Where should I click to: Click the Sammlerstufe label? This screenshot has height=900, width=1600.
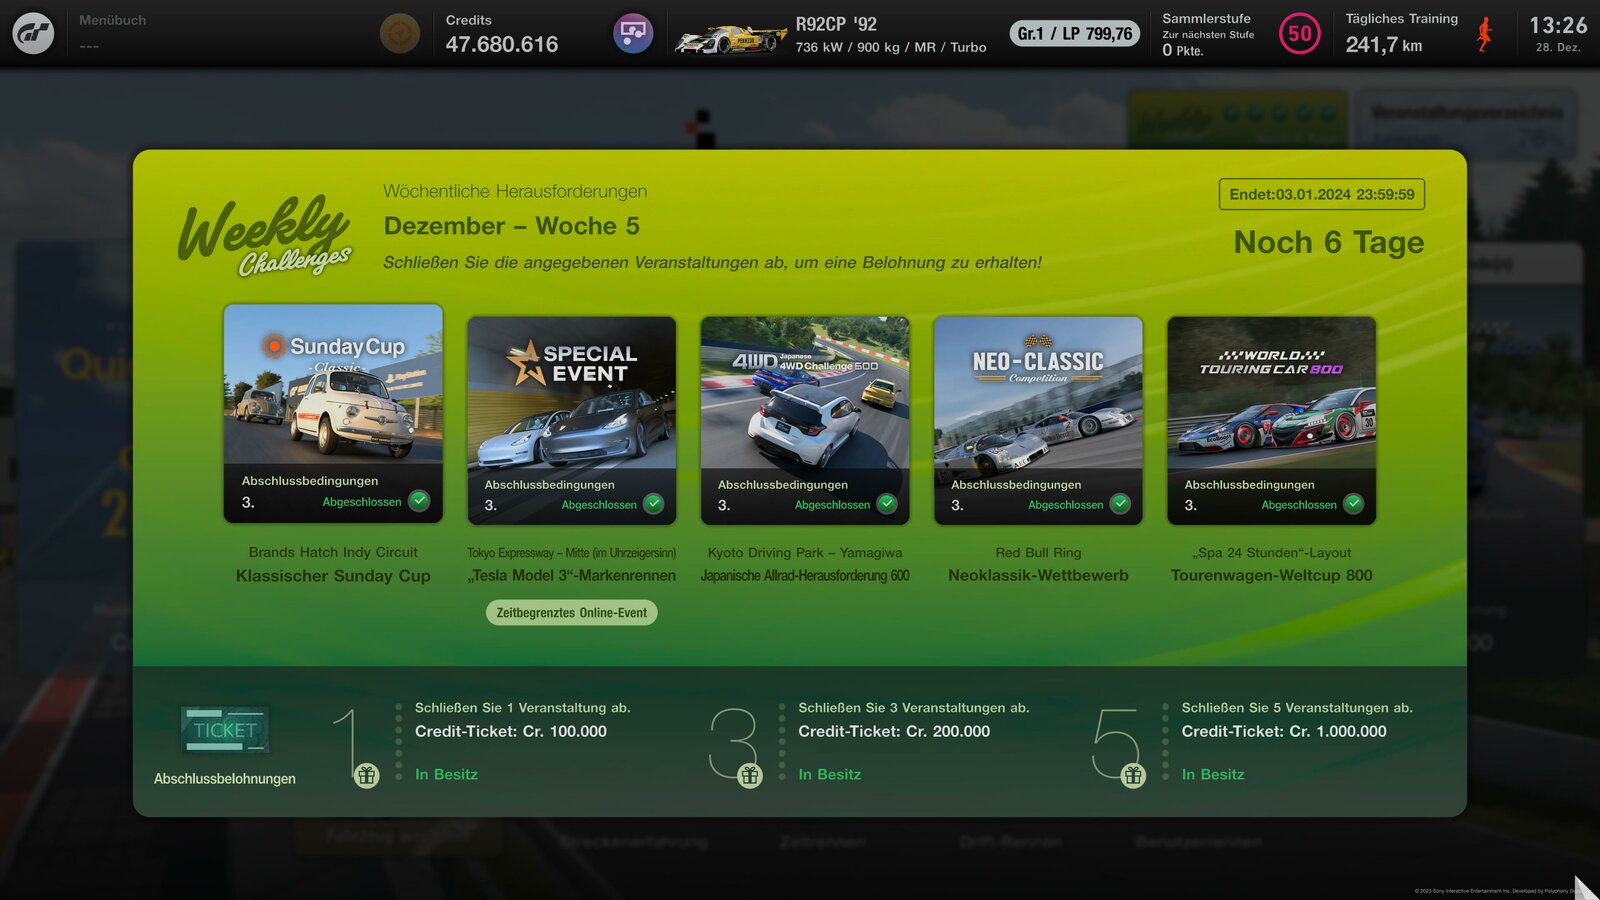tap(1207, 18)
